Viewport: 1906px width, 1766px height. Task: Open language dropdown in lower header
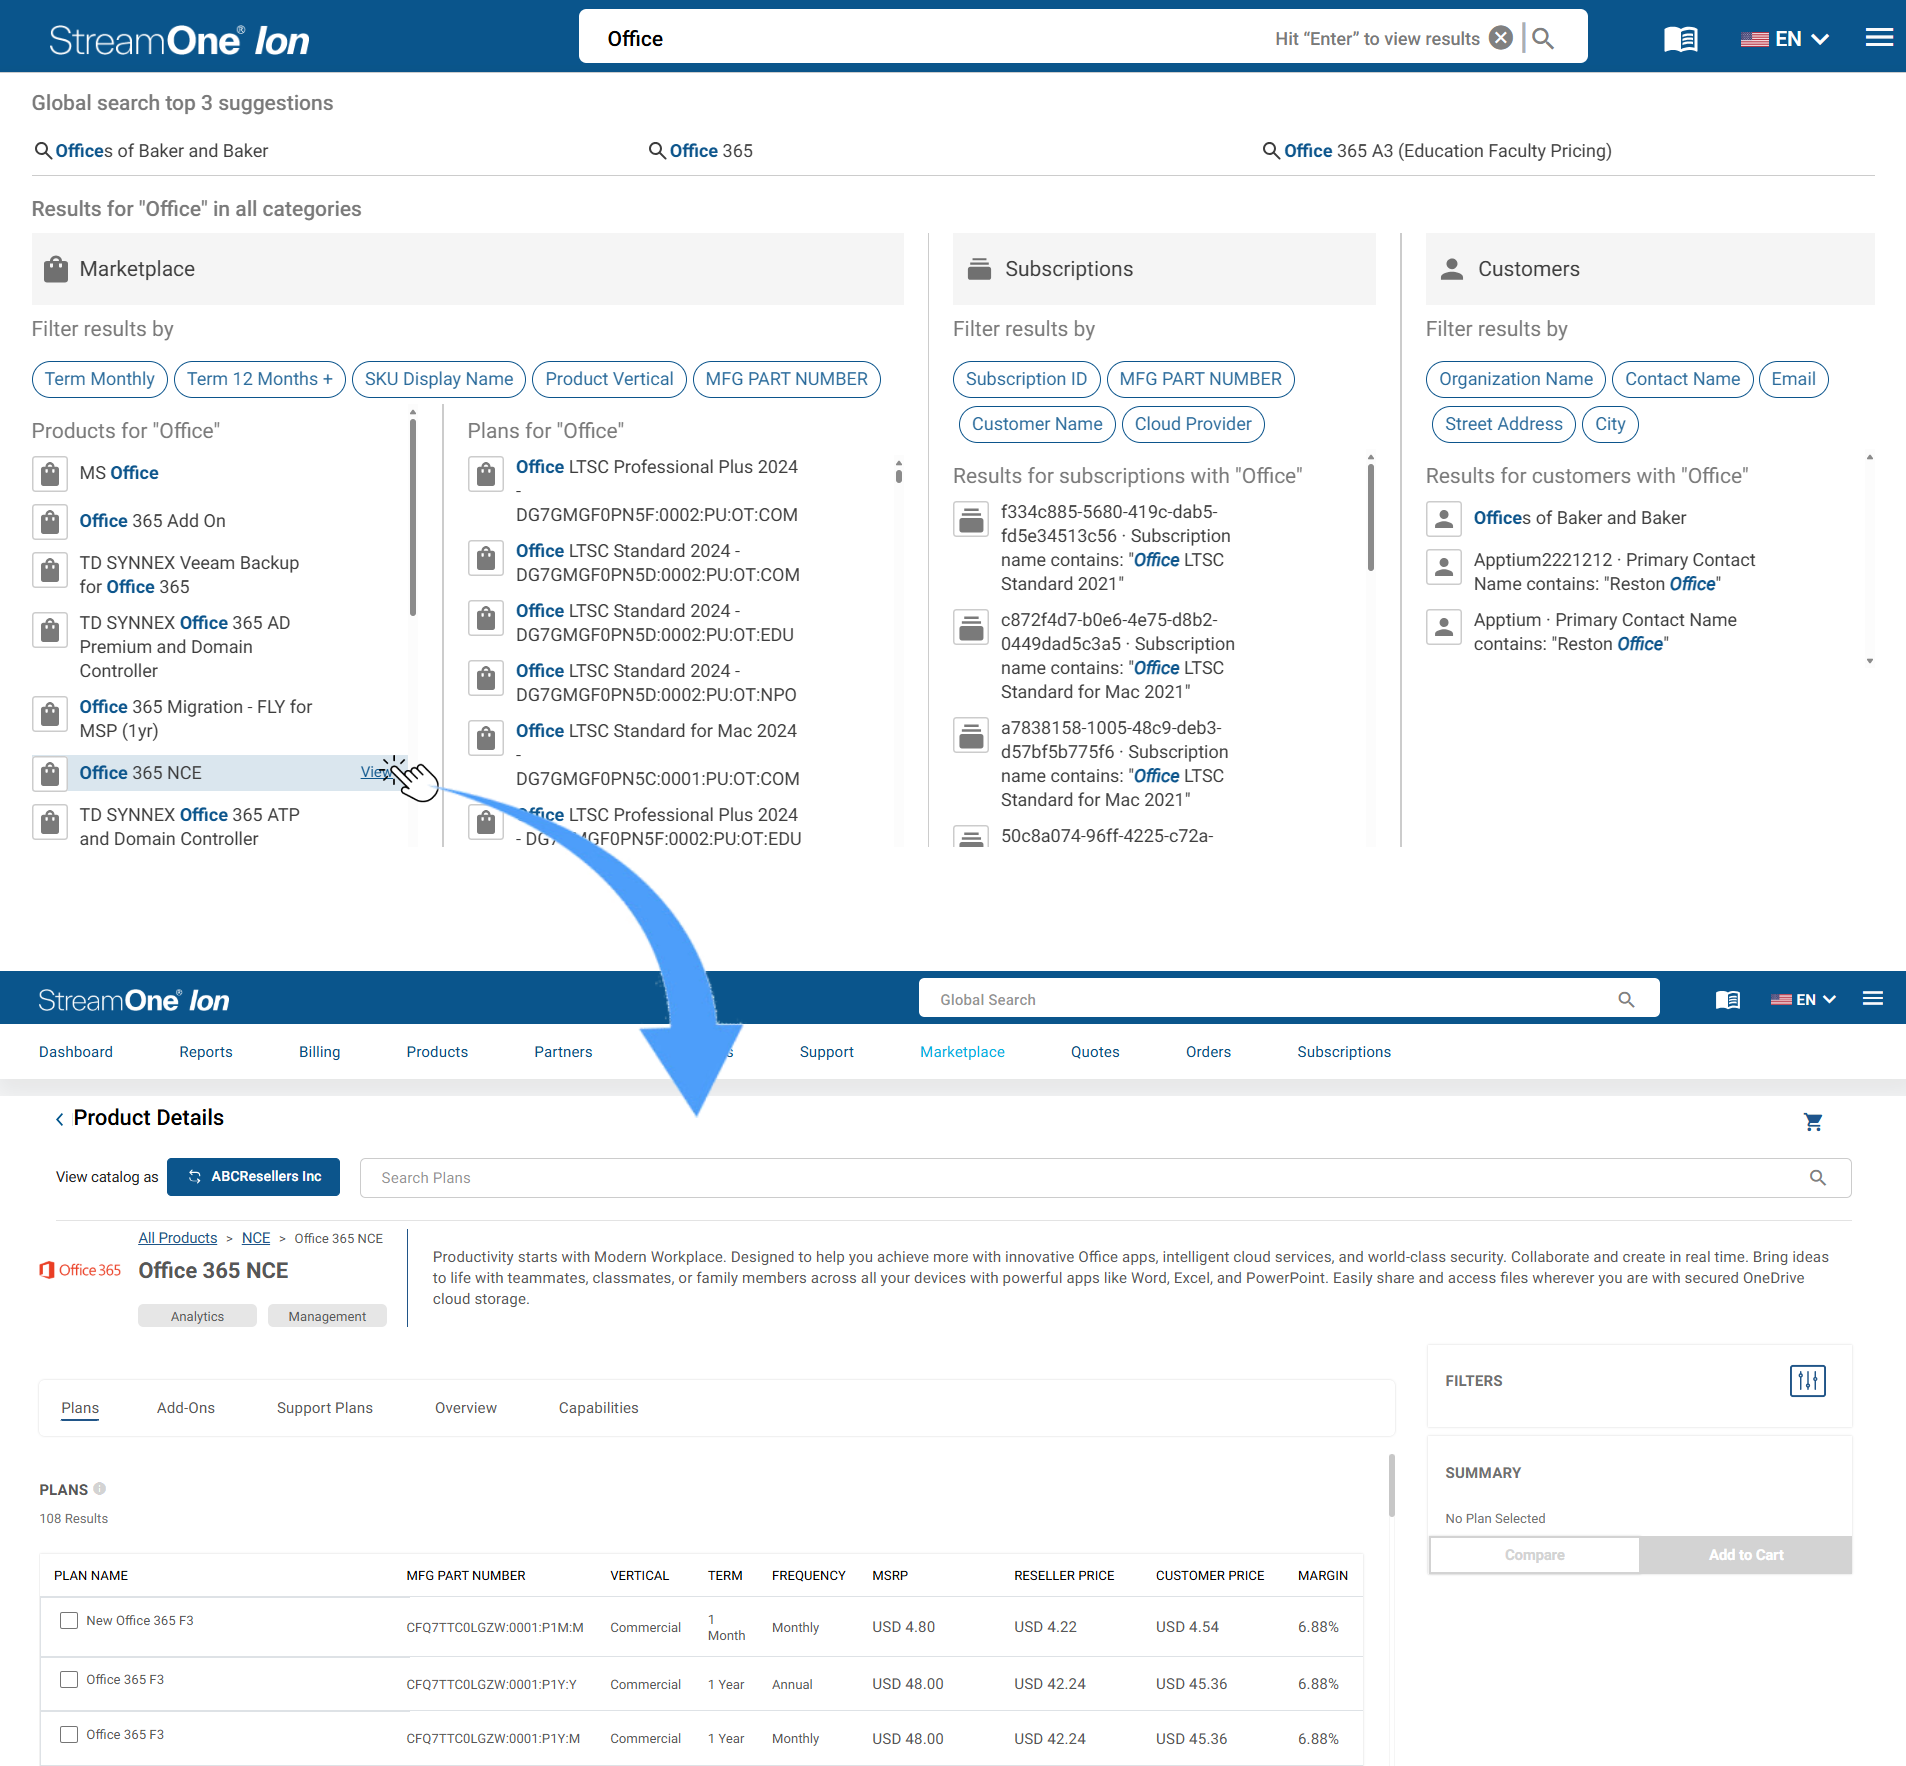1803,999
